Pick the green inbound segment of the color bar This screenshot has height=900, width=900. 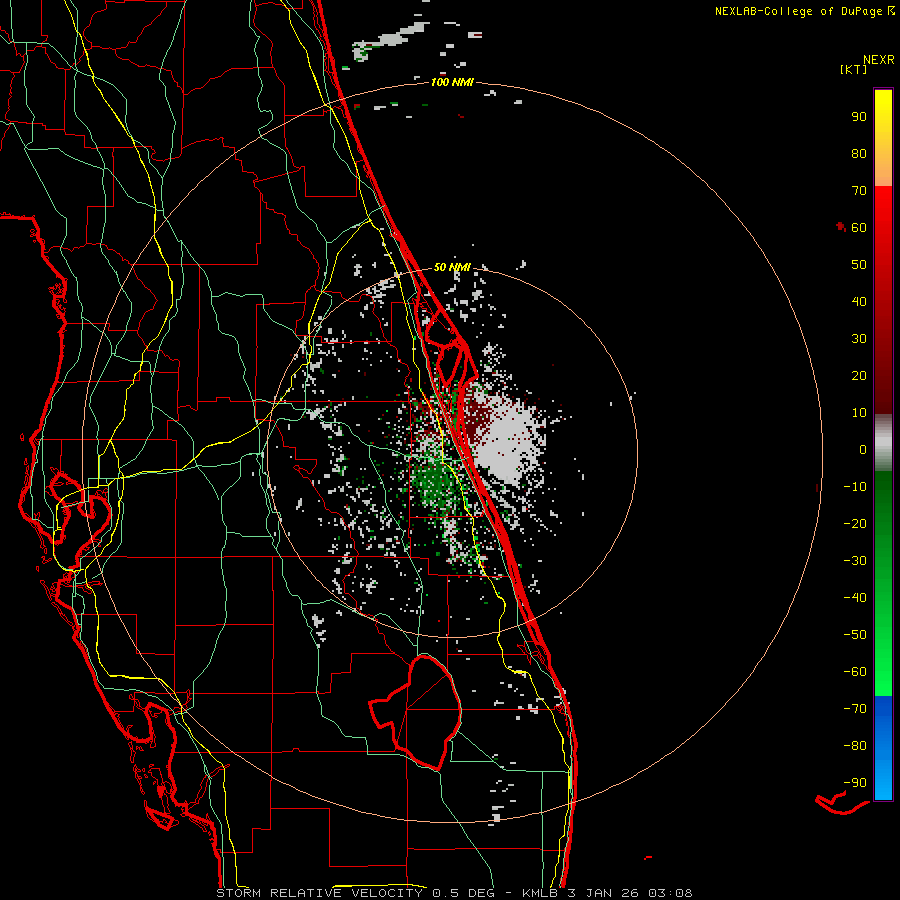tap(883, 583)
